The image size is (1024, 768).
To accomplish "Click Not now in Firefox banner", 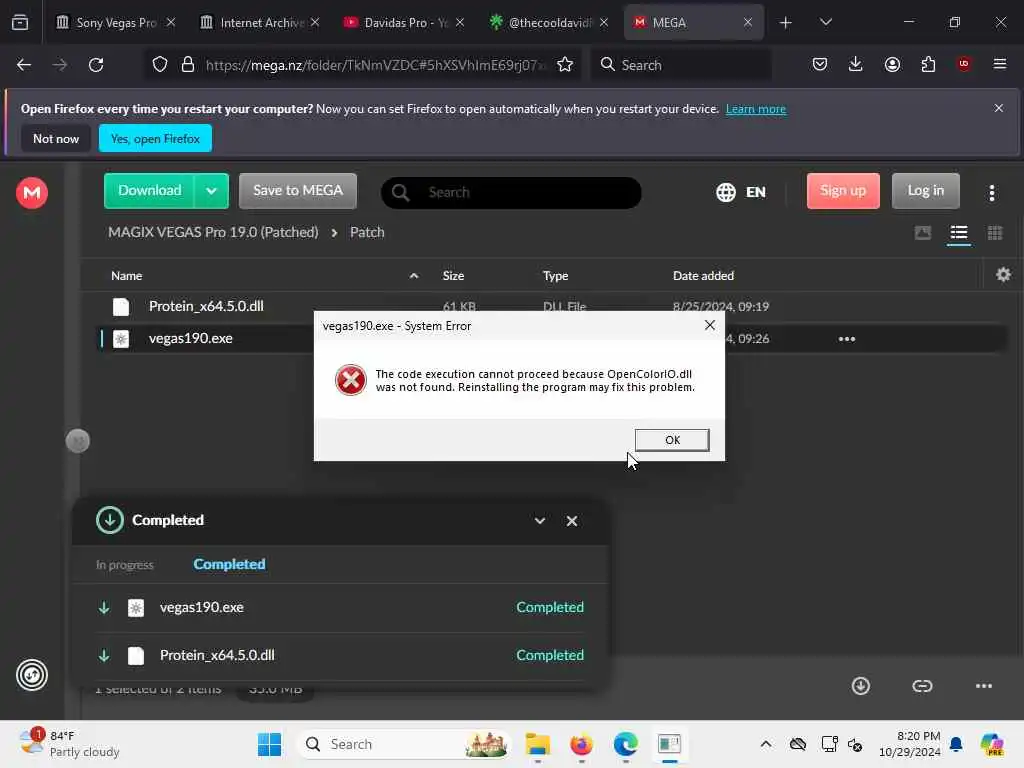I will point(56,138).
